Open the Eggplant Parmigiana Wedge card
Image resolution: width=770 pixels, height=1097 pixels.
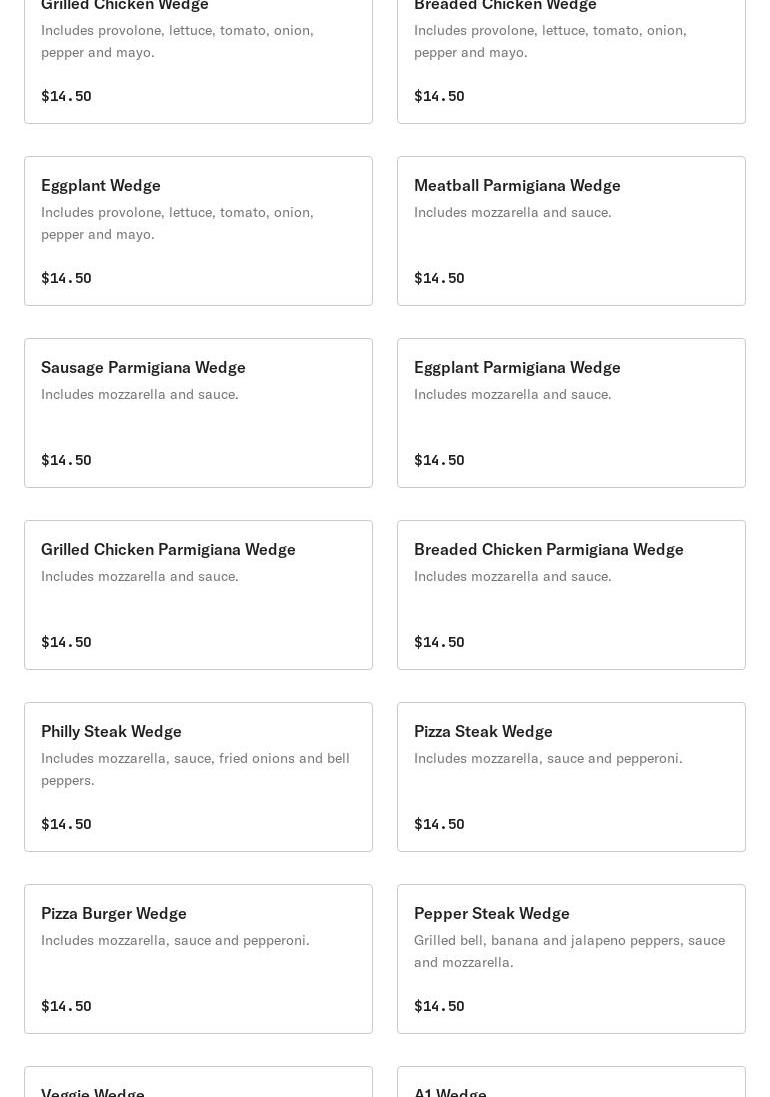pos(571,413)
